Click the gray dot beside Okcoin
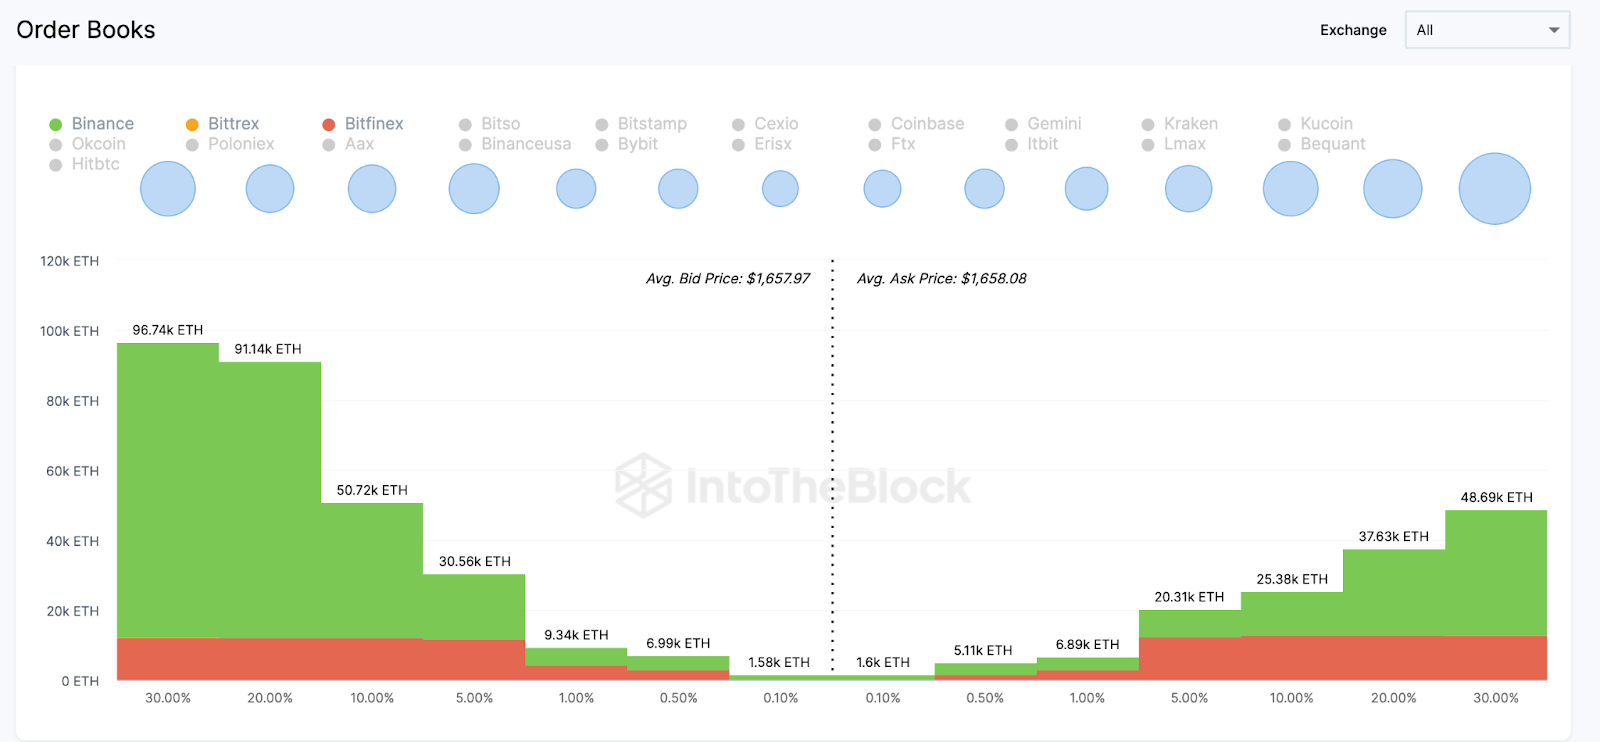The height and width of the screenshot is (742, 1600). click(x=56, y=145)
